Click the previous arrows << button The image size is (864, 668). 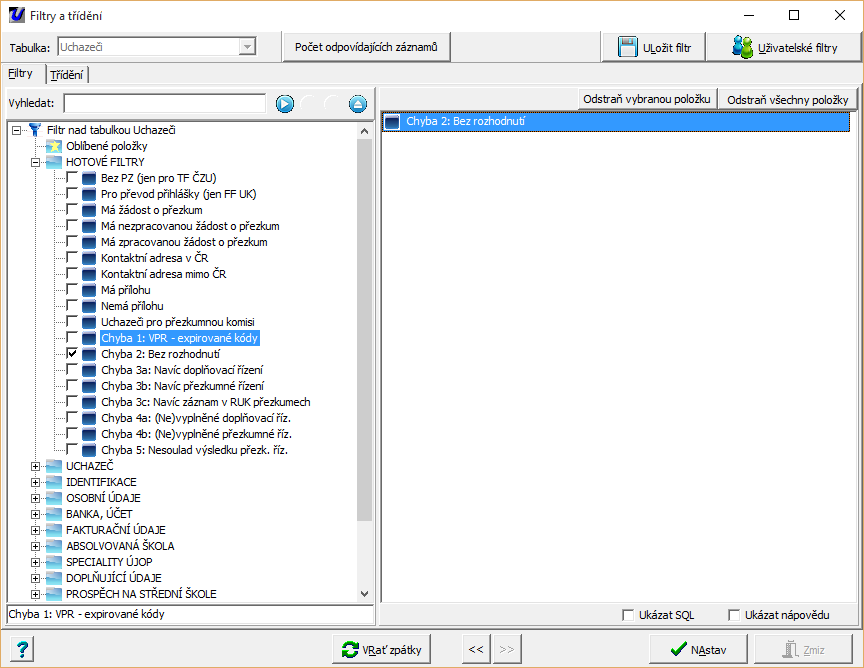(476, 649)
